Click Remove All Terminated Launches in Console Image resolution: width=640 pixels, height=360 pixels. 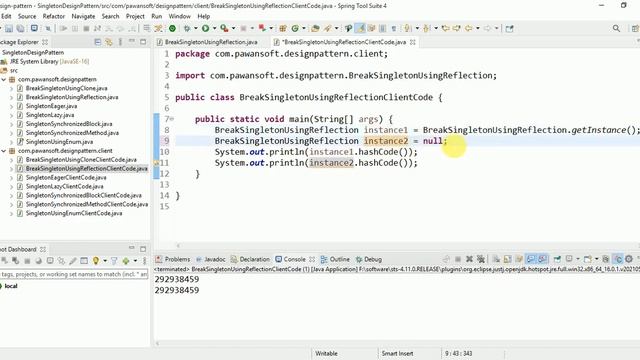point(481,259)
